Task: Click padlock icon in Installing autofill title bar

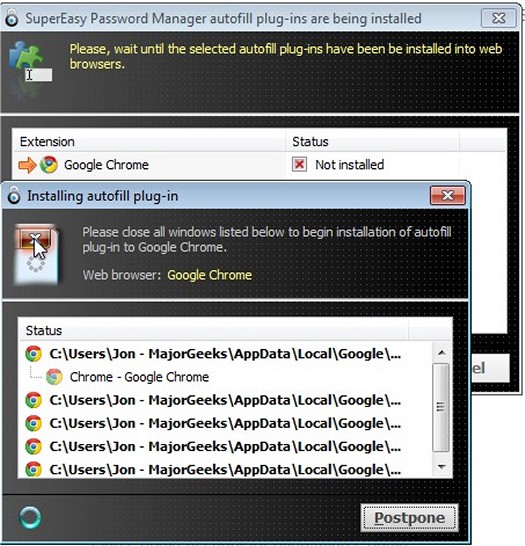Action: coord(14,195)
